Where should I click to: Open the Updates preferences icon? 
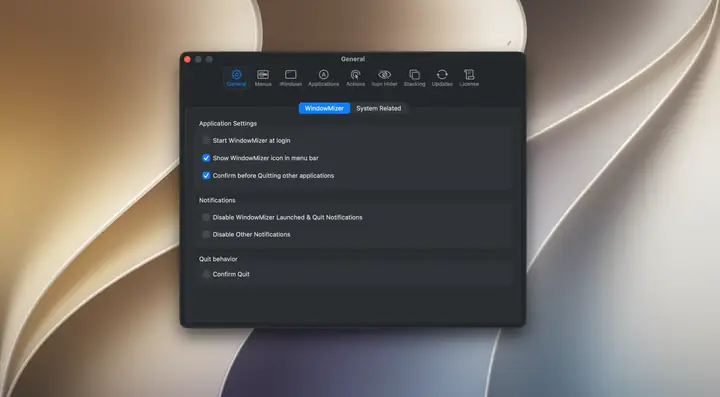coord(442,78)
